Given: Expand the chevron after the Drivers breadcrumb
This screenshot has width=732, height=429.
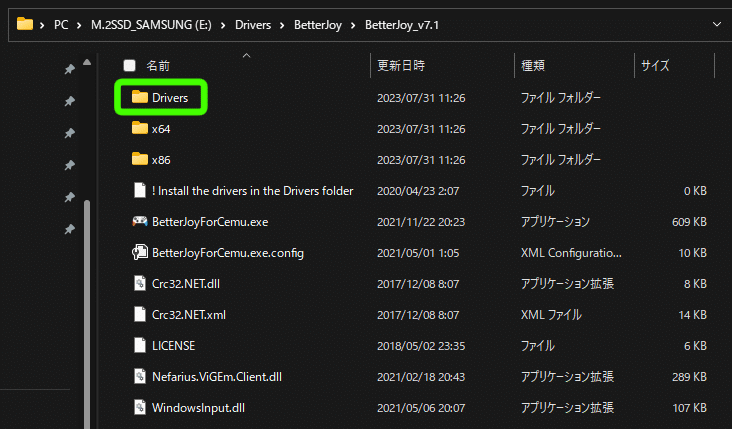Looking at the screenshot, I should pos(282,25).
